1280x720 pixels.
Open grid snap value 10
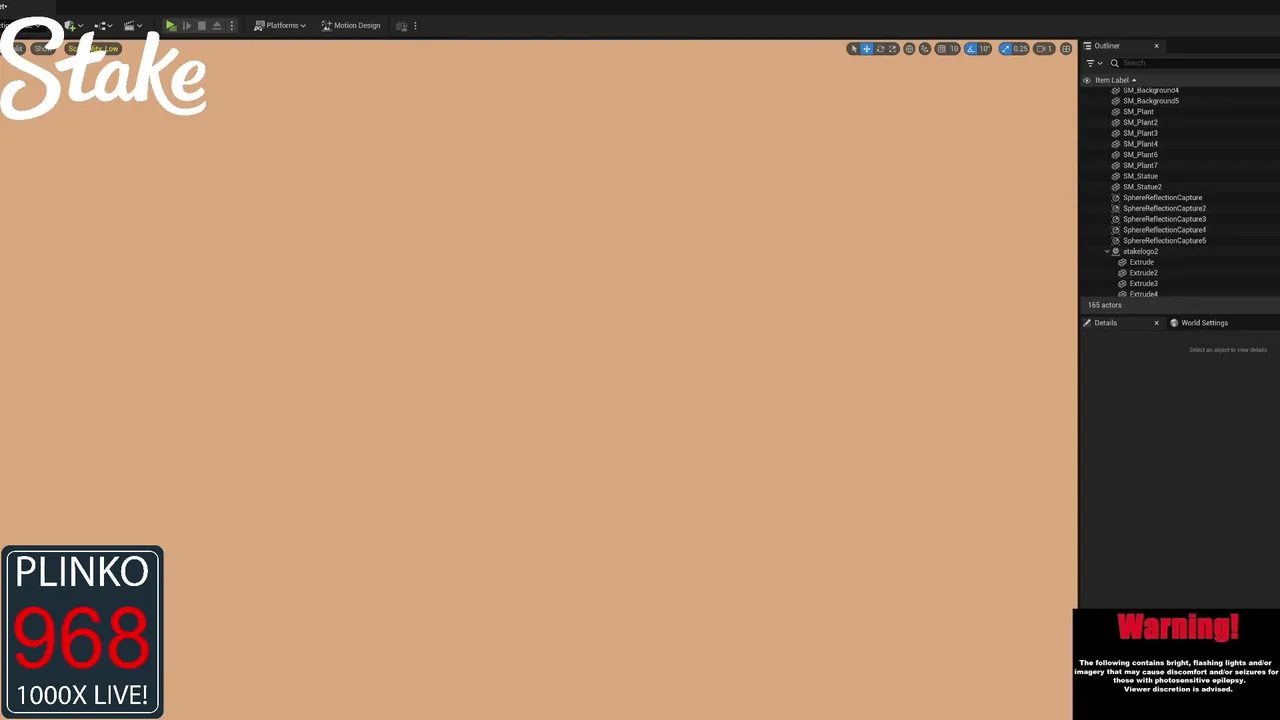point(954,49)
